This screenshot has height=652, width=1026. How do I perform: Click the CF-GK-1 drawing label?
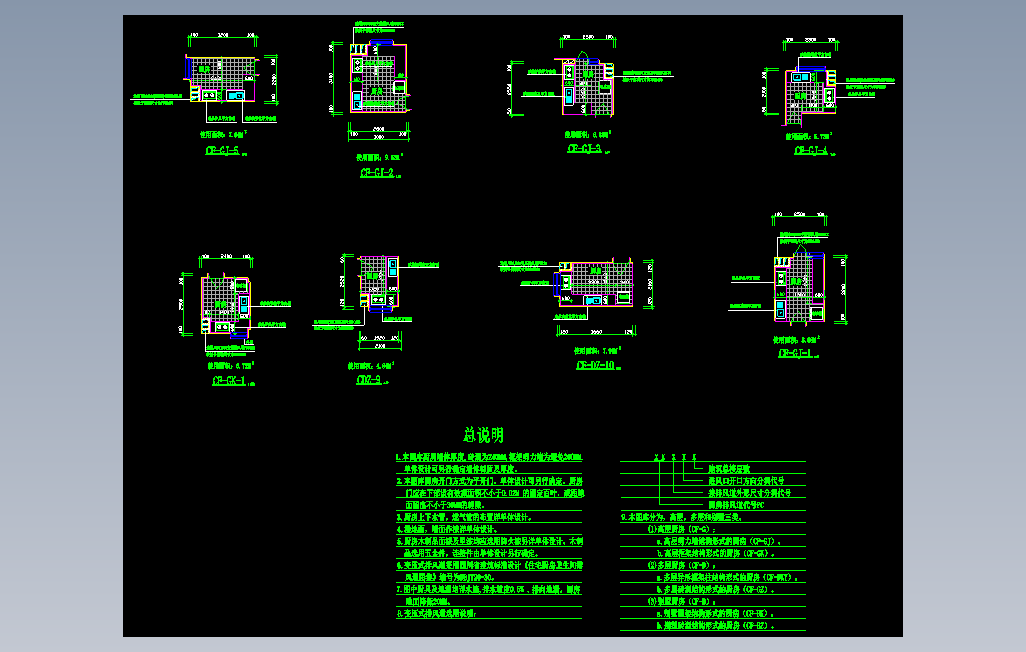(x=229, y=381)
